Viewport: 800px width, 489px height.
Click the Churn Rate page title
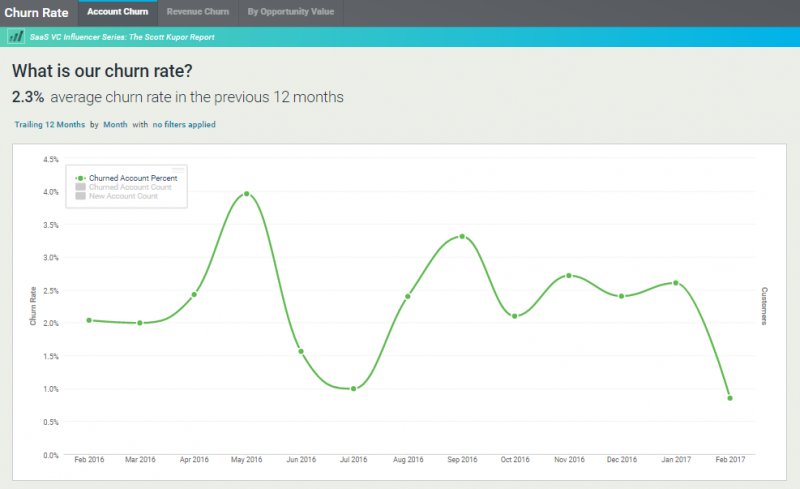(36, 13)
